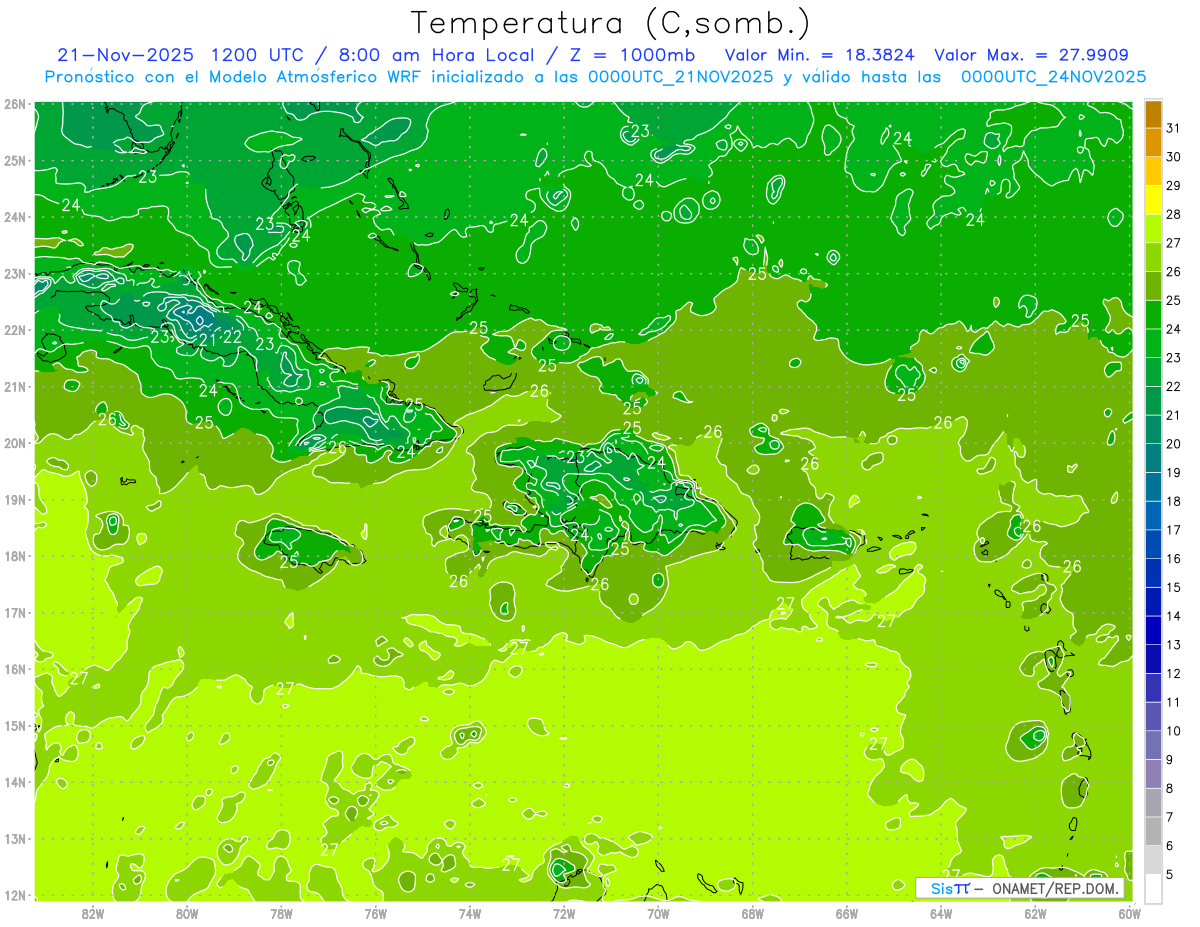Image resolution: width=1200 pixels, height=927 pixels.
Task: Click the '80W' longitude axis label
Action: 187,913
